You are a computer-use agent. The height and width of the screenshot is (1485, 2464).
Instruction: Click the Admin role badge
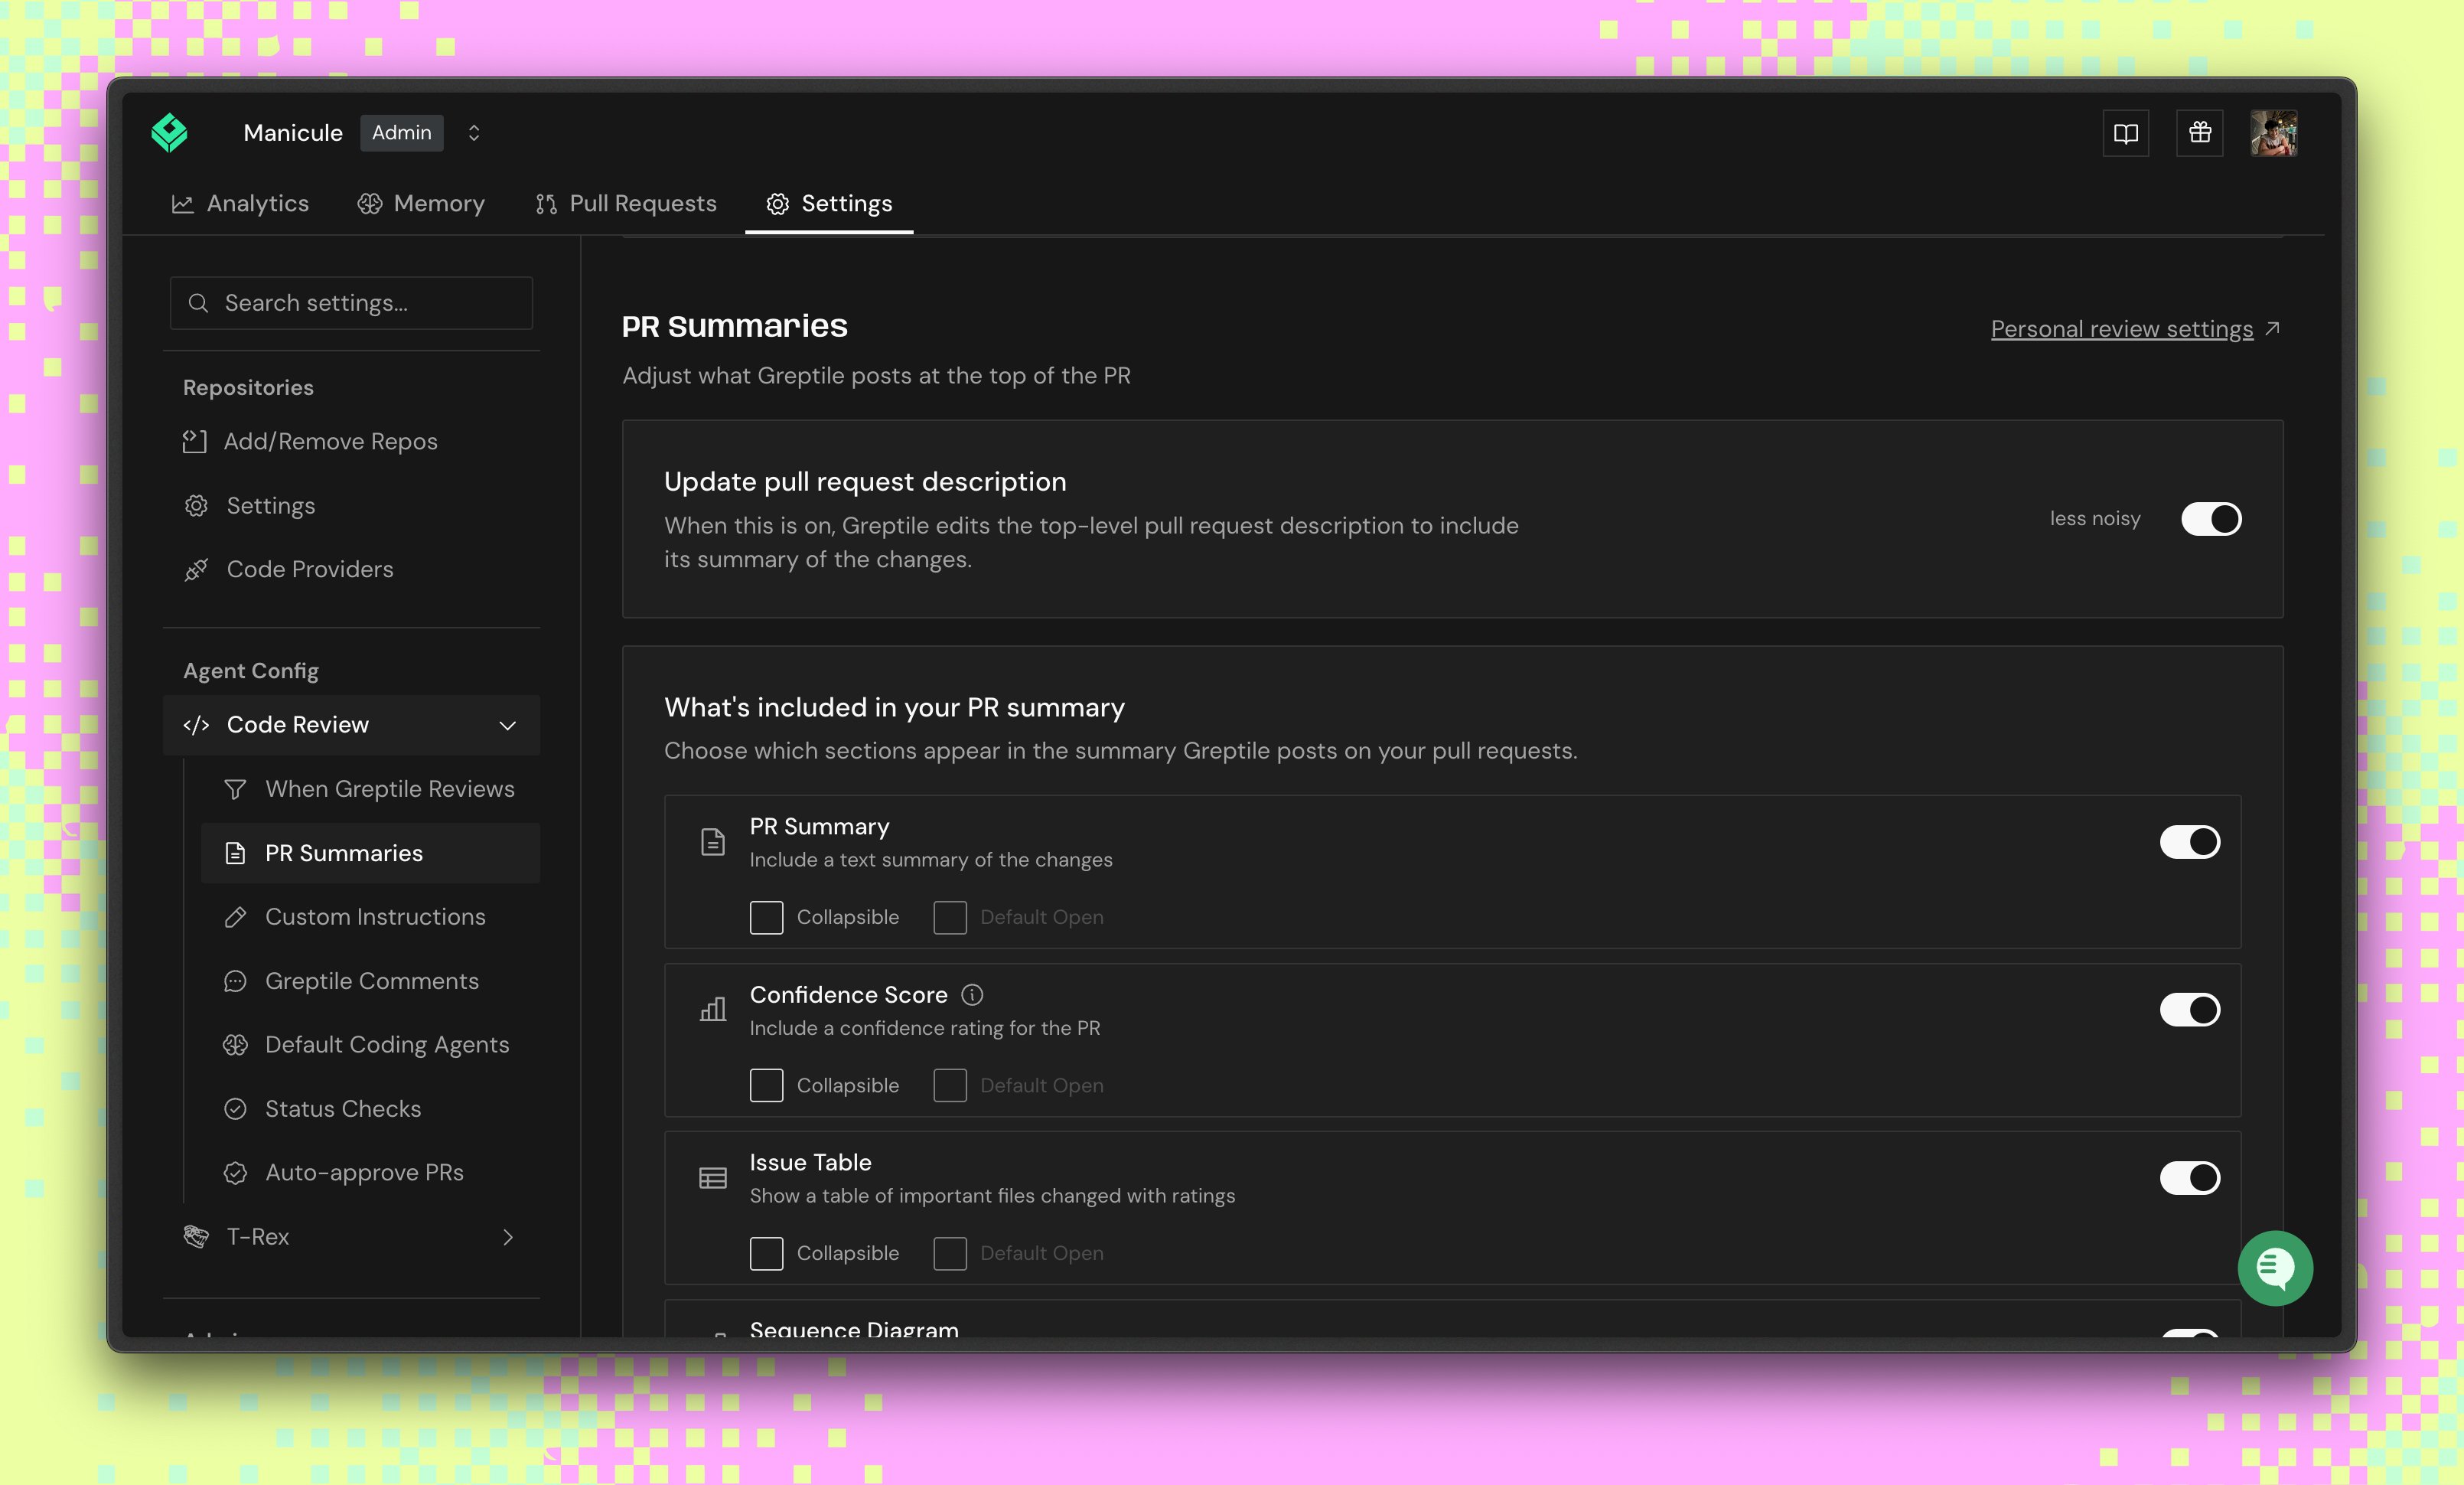click(402, 133)
